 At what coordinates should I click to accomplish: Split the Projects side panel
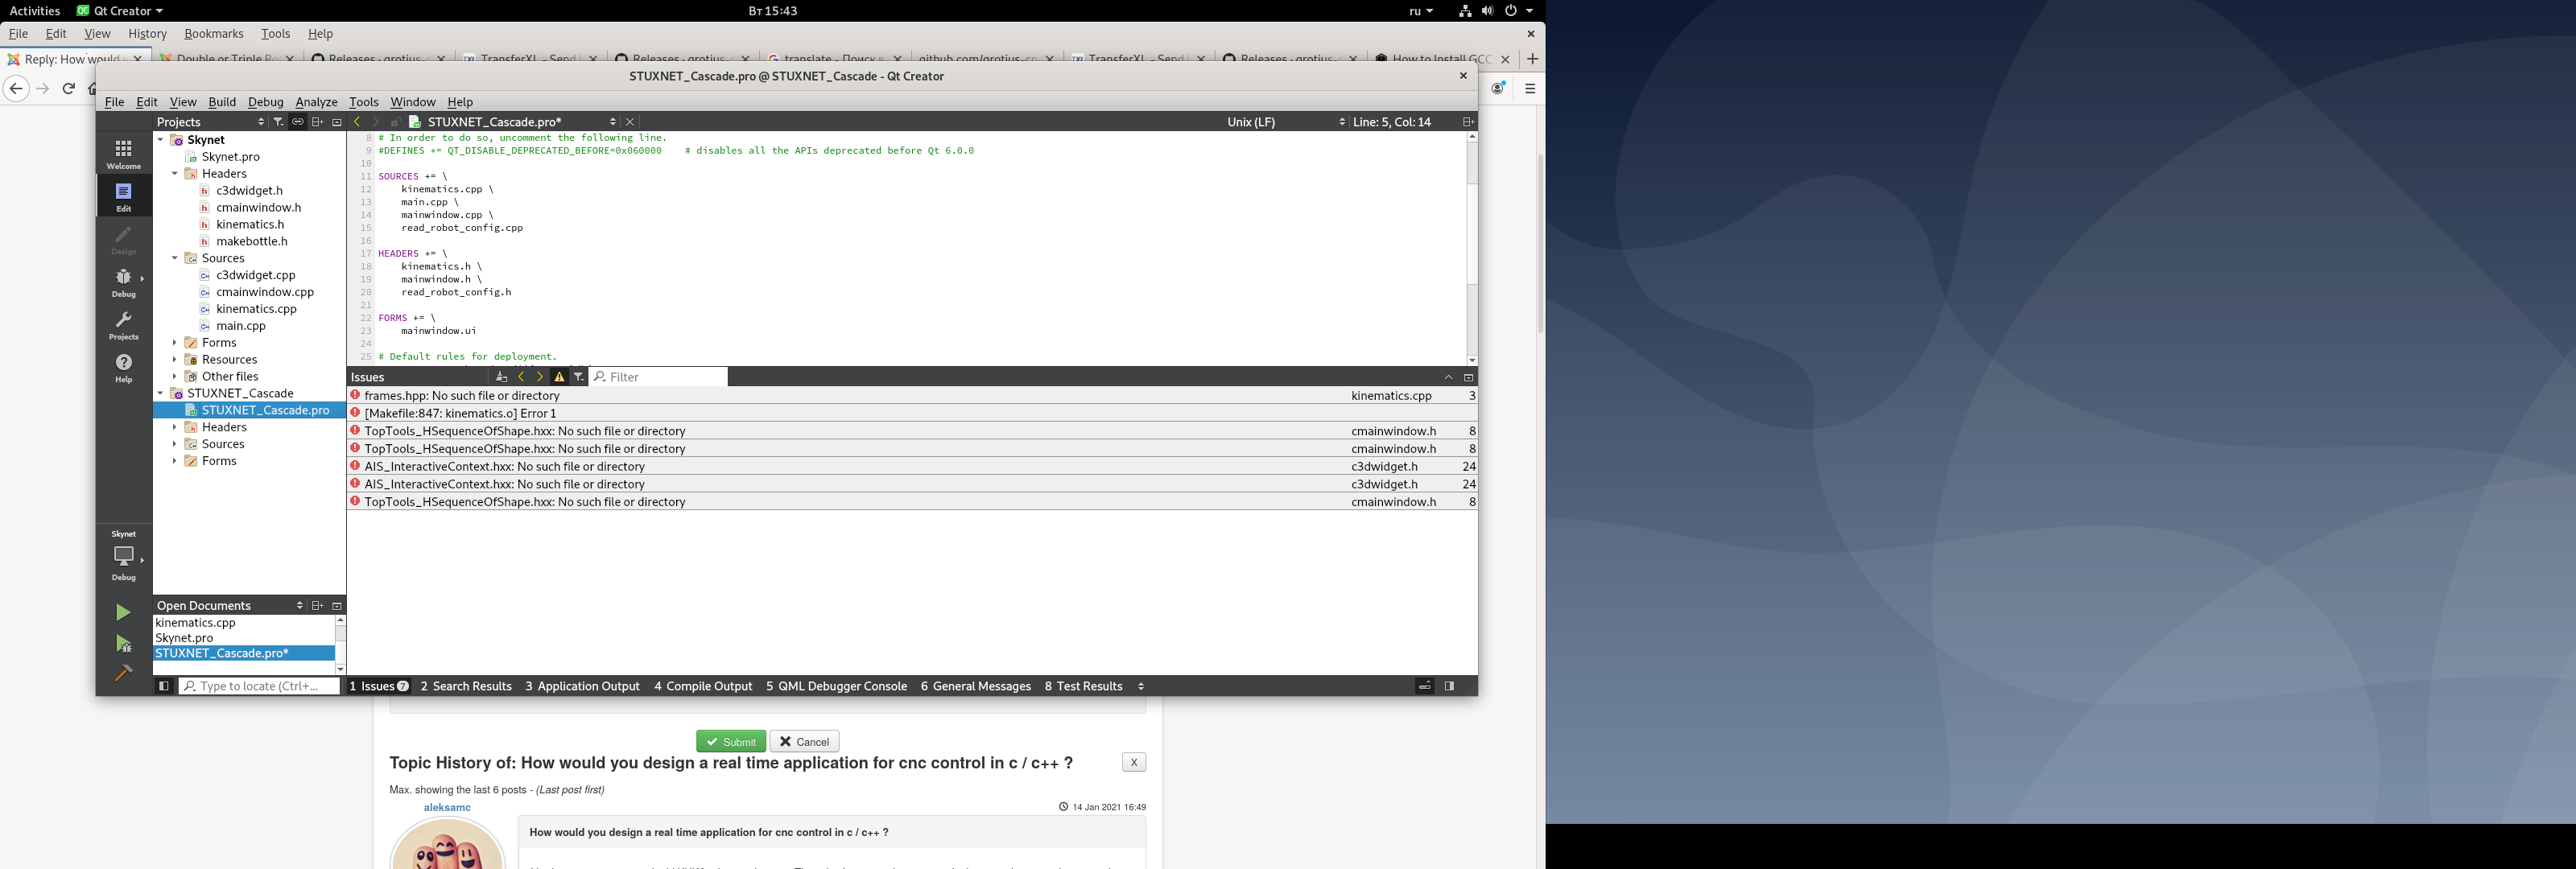click(317, 122)
